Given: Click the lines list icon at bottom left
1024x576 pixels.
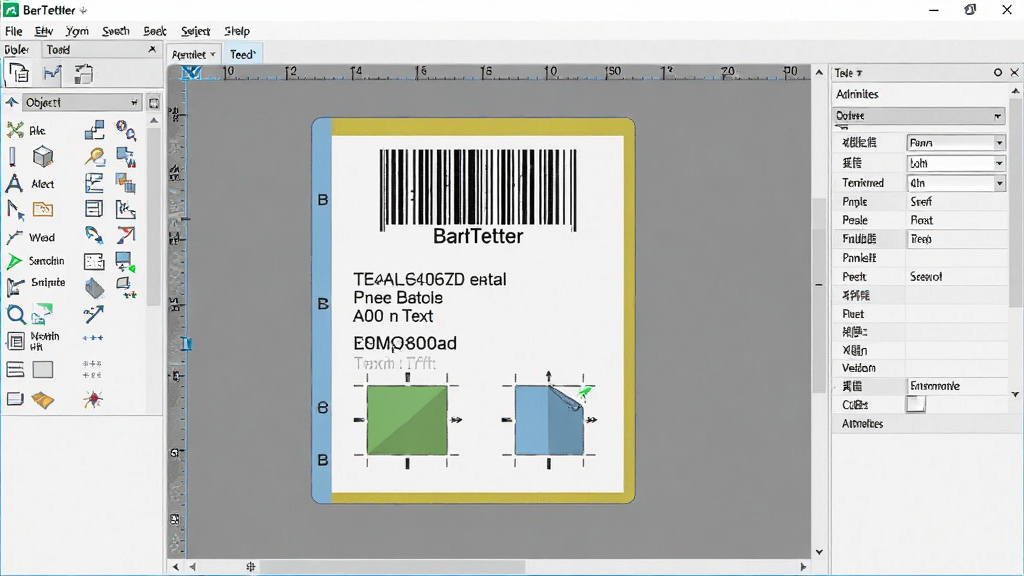Looking at the screenshot, I should [x=15, y=370].
